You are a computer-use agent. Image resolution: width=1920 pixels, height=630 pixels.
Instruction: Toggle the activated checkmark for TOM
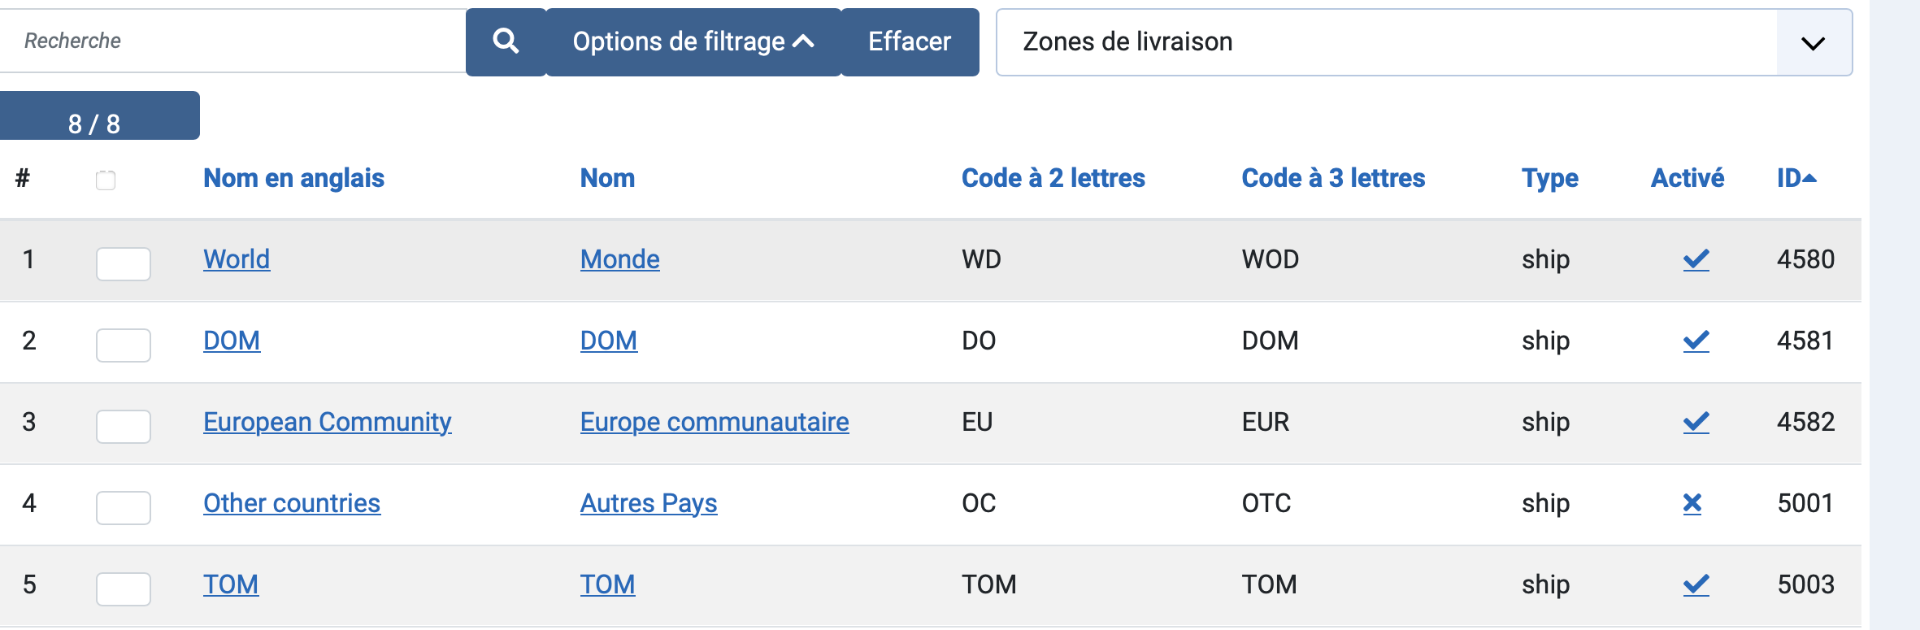pyautogui.click(x=1696, y=585)
